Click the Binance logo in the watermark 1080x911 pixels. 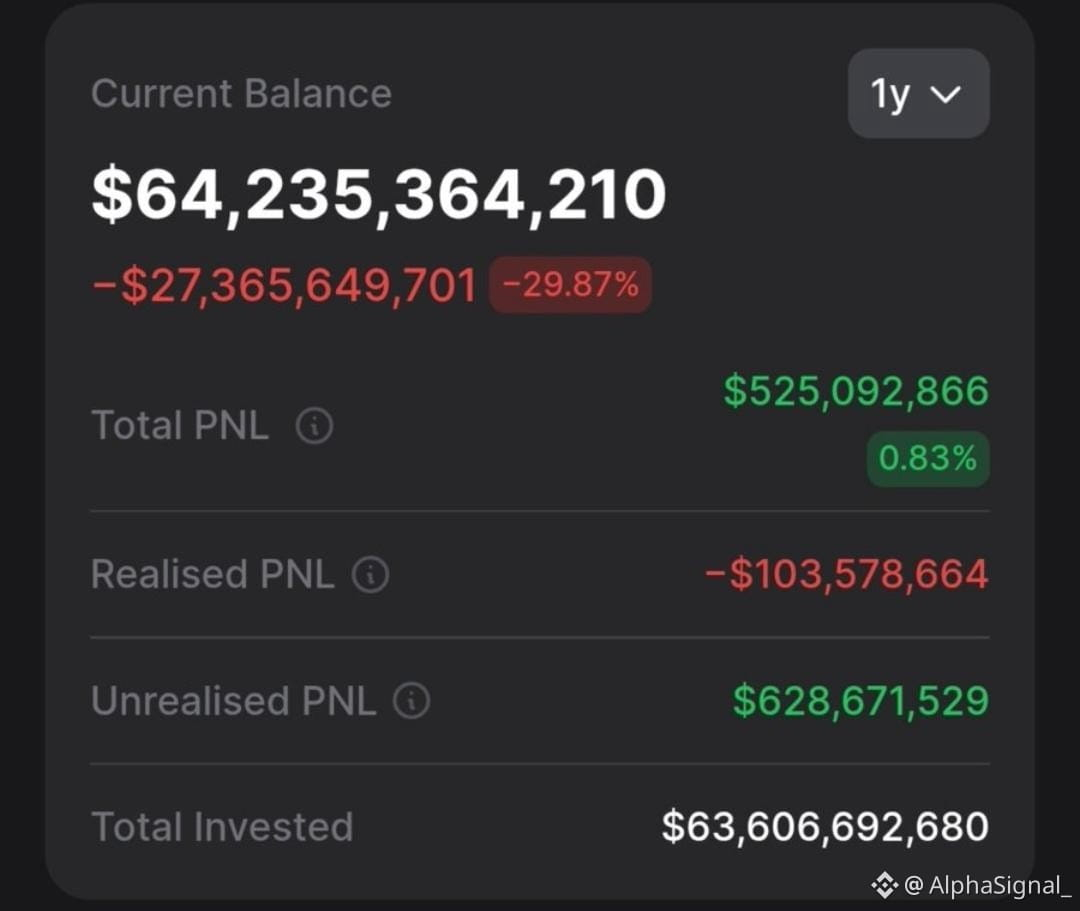coord(884,885)
